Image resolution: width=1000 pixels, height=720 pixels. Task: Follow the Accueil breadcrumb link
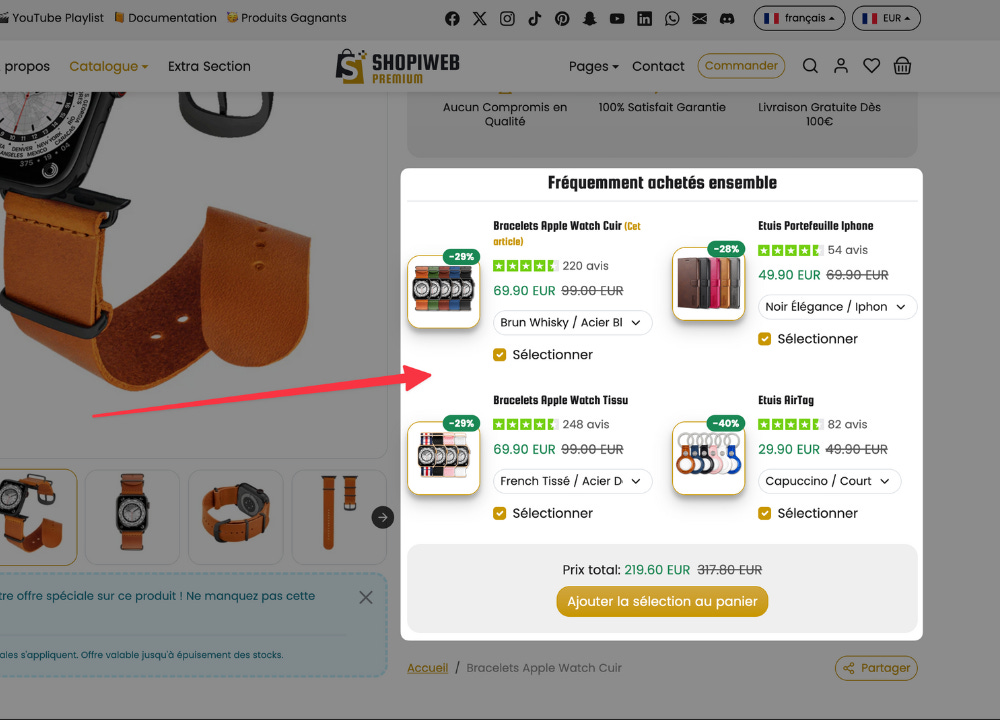[427, 668]
